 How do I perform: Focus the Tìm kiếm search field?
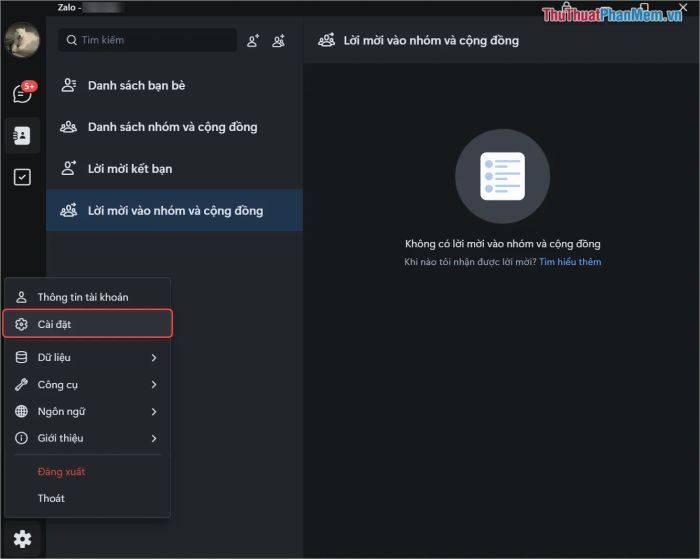[147, 40]
